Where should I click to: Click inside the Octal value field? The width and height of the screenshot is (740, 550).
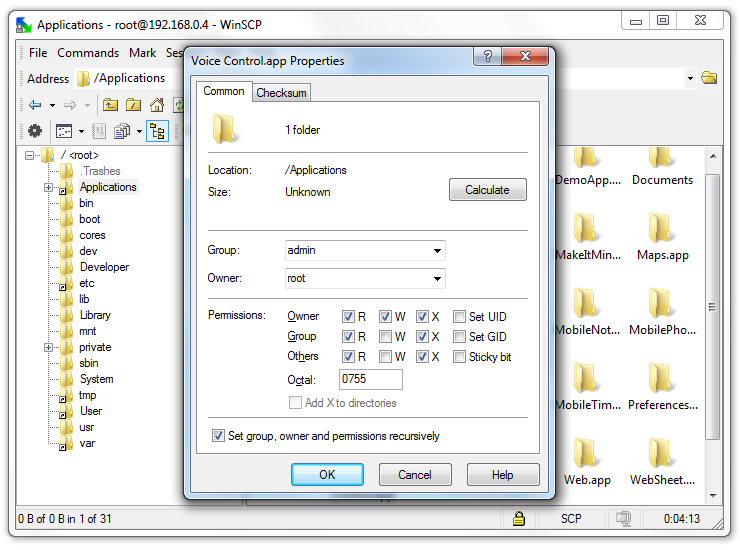tap(370, 380)
